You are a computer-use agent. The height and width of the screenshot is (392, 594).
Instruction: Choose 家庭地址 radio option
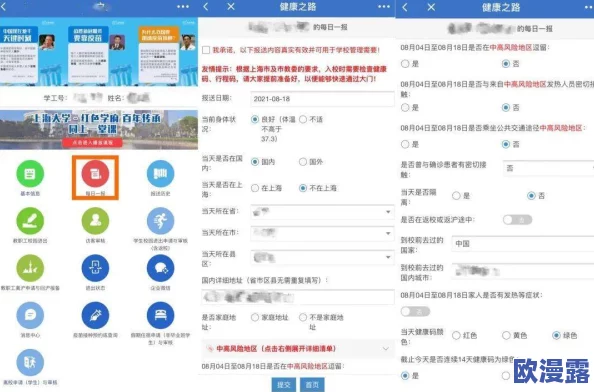tap(255, 317)
